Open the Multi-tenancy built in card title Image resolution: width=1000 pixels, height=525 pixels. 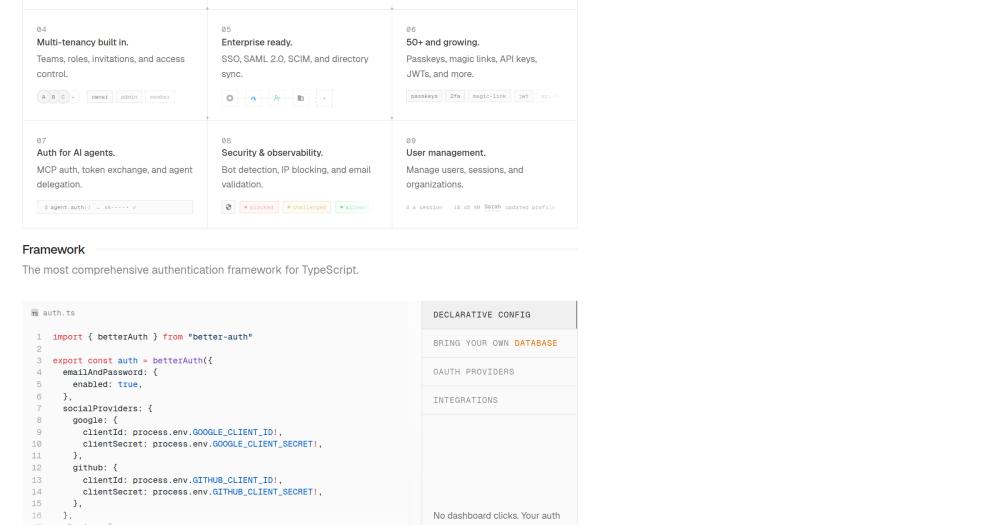(82, 42)
